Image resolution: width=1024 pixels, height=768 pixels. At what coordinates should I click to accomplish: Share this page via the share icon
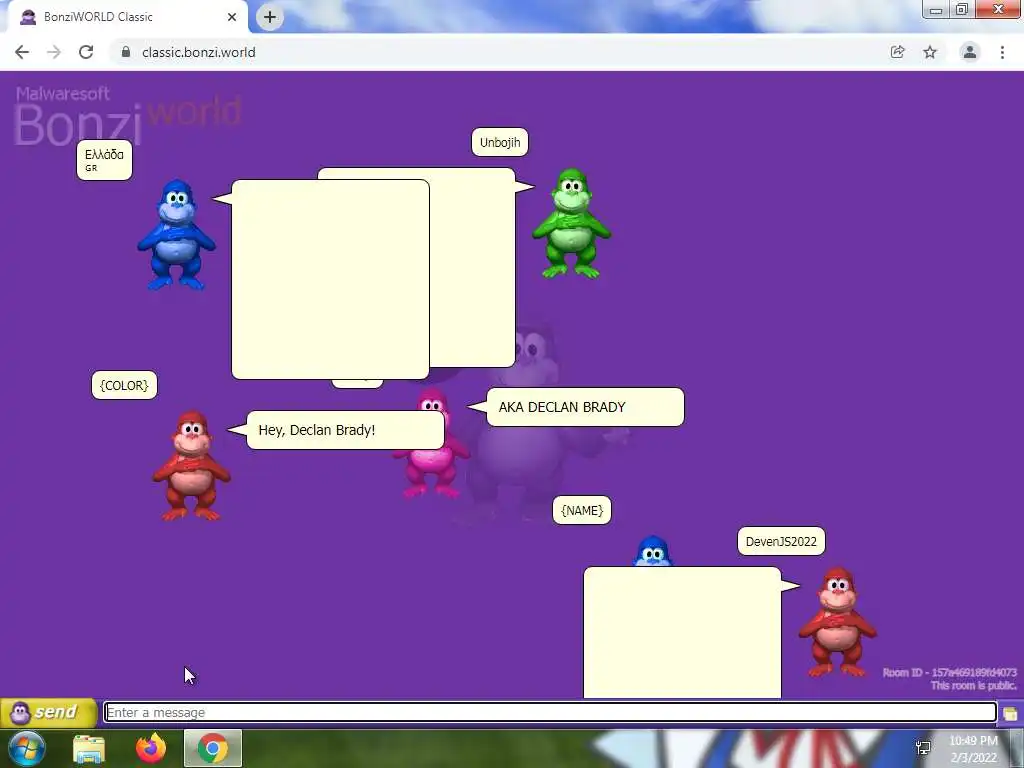[x=898, y=52]
